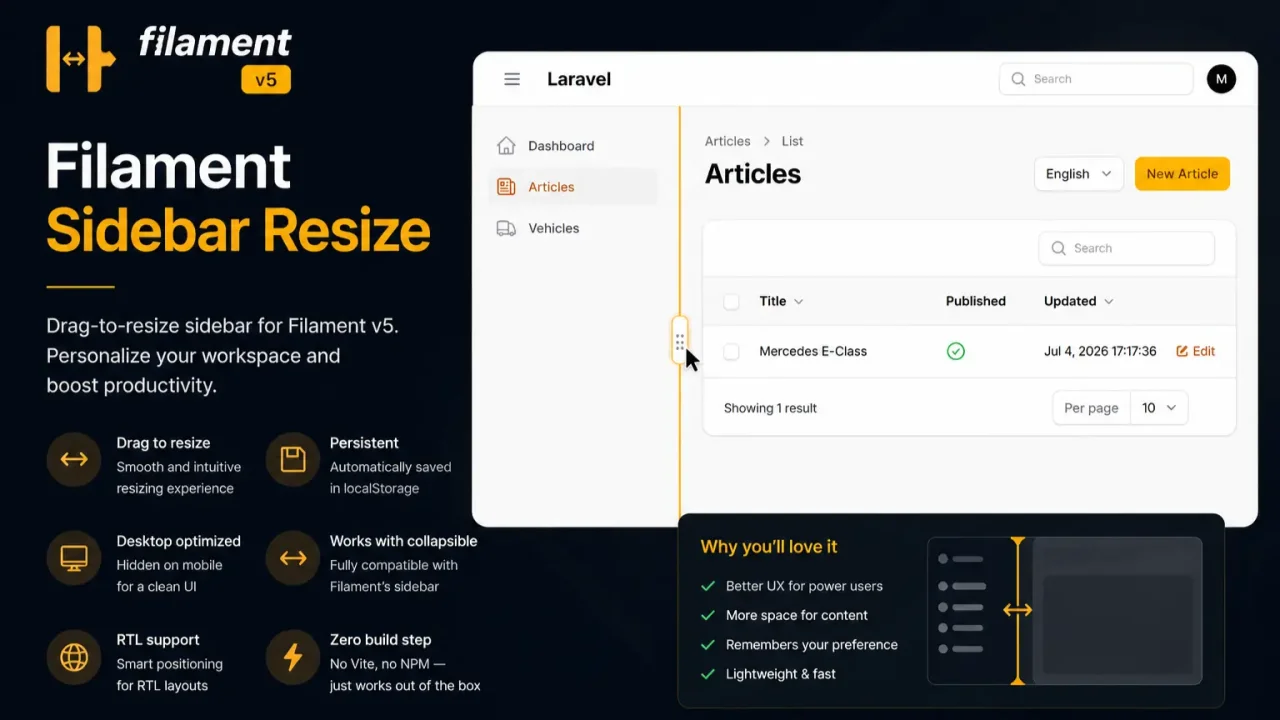Click the checkmark next to Better UX
Viewport: 1280px width, 720px height.
(708, 586)
